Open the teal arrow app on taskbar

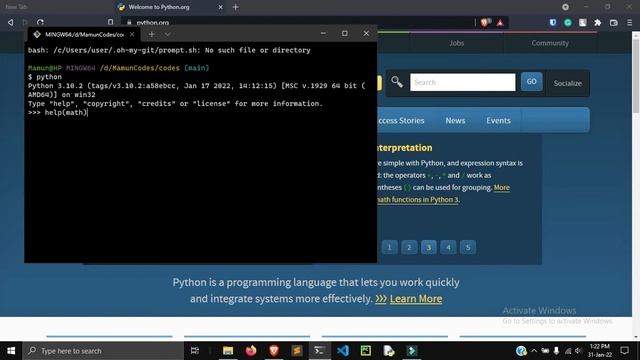click(x=411, y=351)
